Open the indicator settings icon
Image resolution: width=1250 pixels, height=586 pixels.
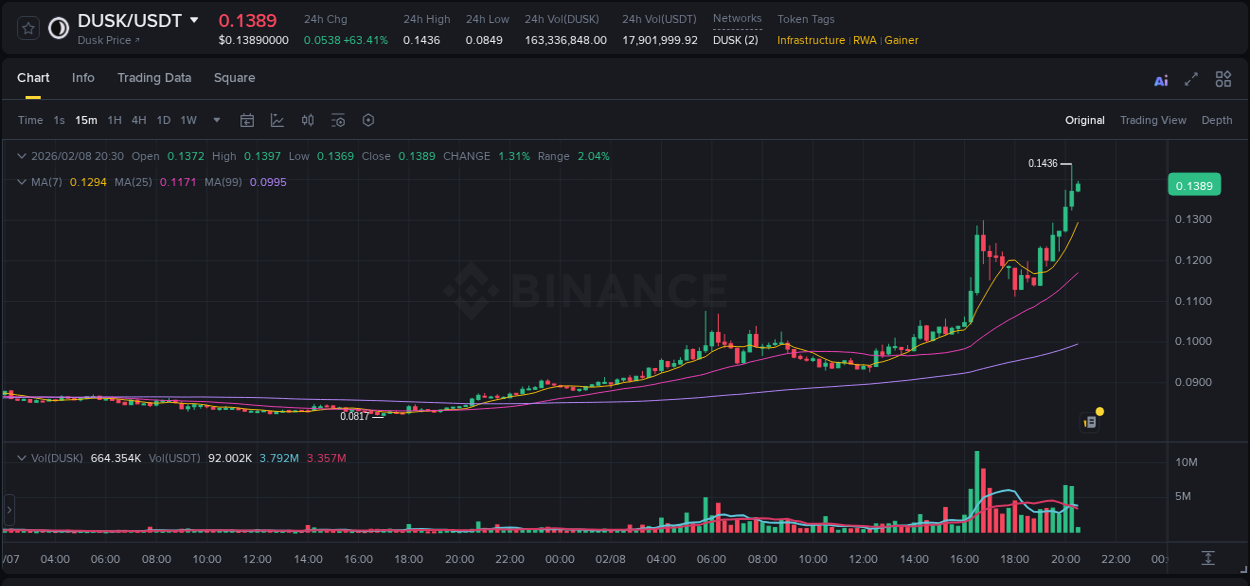[x=338, y=120]
